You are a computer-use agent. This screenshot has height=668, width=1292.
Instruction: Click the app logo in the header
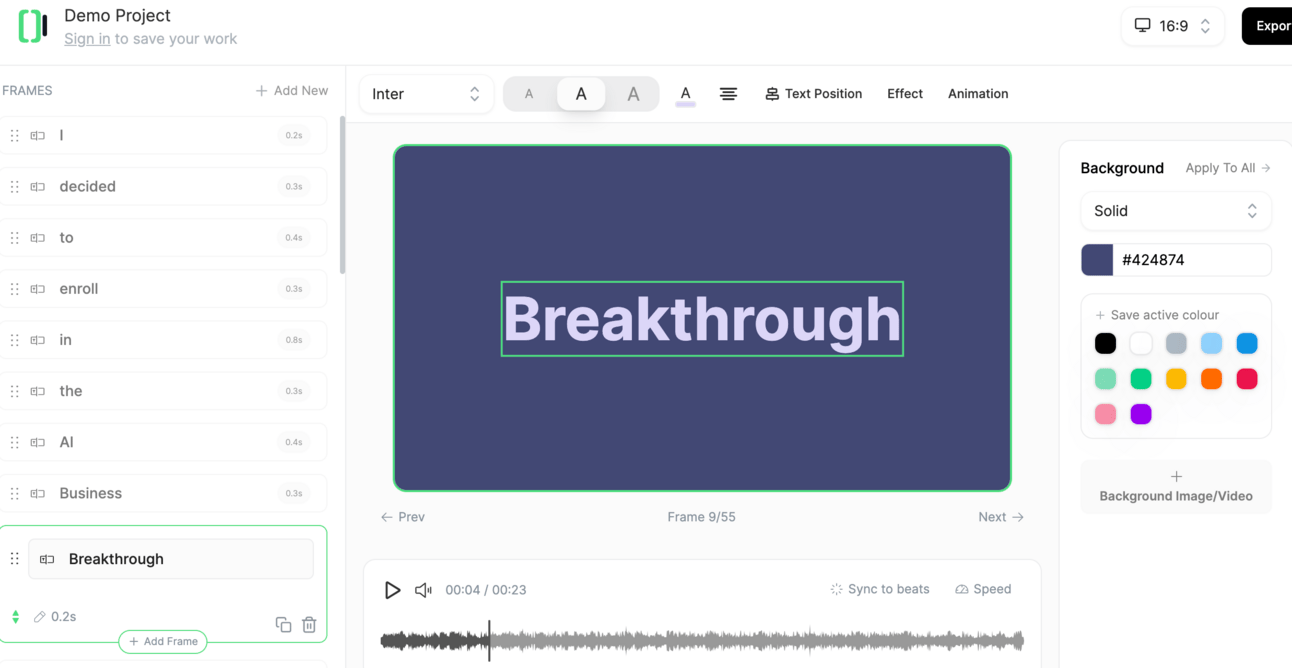[x=32, y=27]
